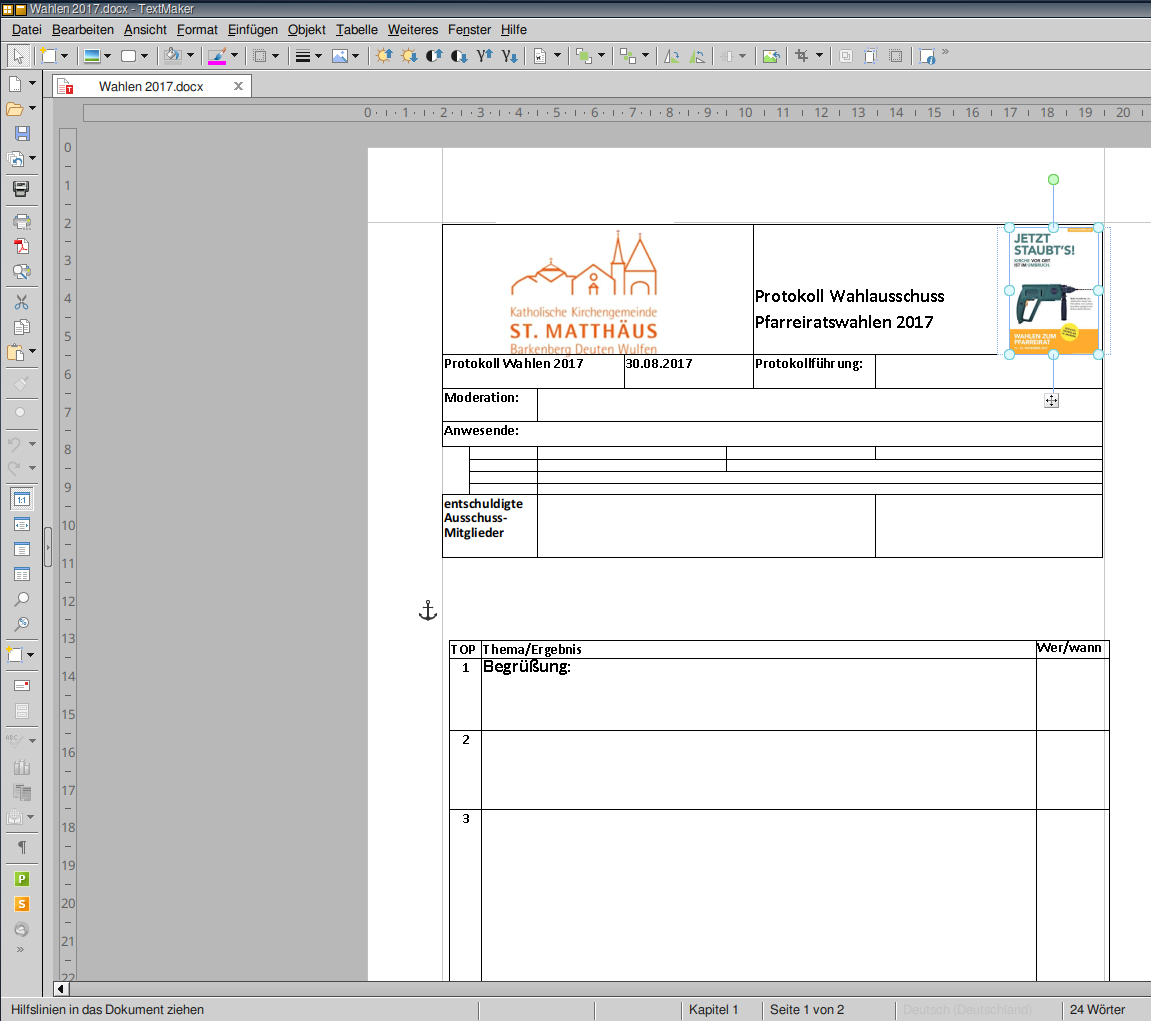Open dropdown next to open folder icon

32,109
